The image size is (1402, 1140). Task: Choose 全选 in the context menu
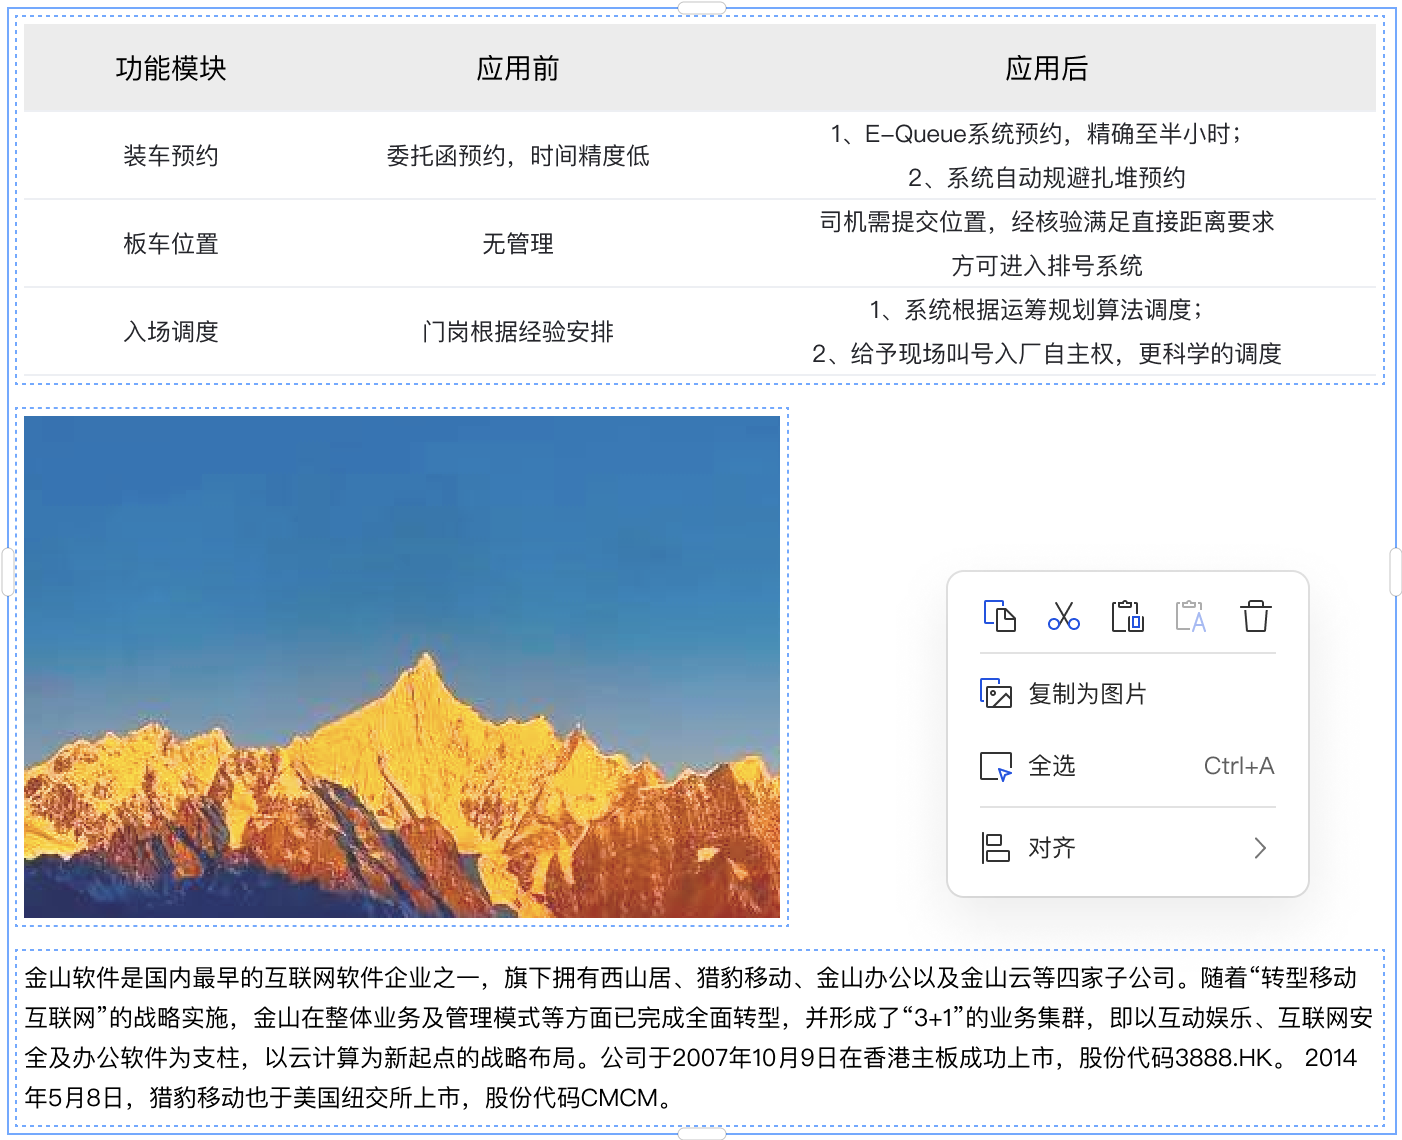pyautogui.click(x=1052, y=766)
